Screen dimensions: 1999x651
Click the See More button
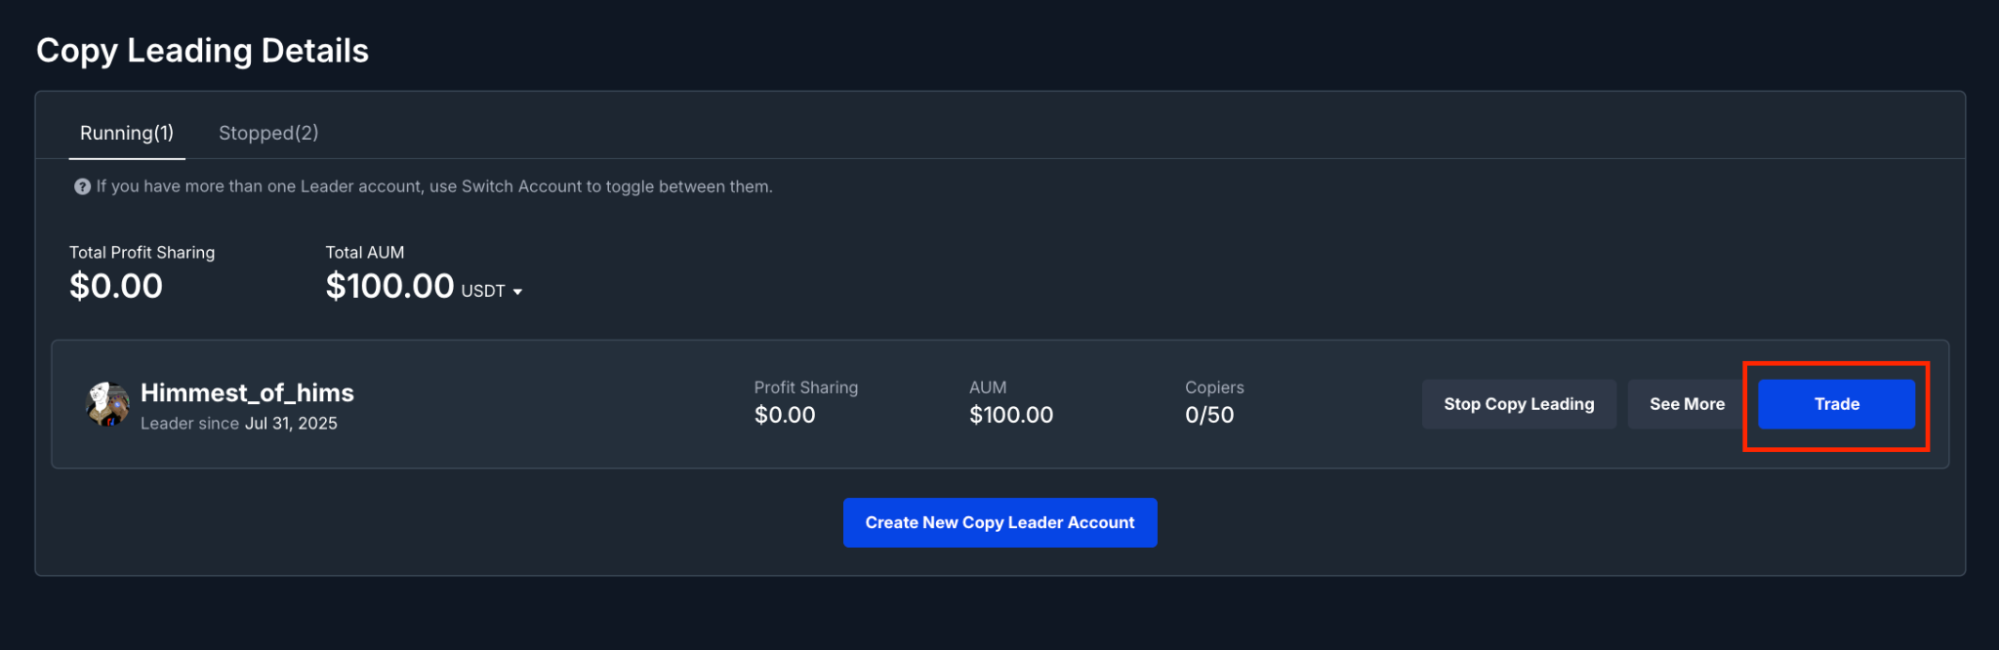coord(1686,404)
